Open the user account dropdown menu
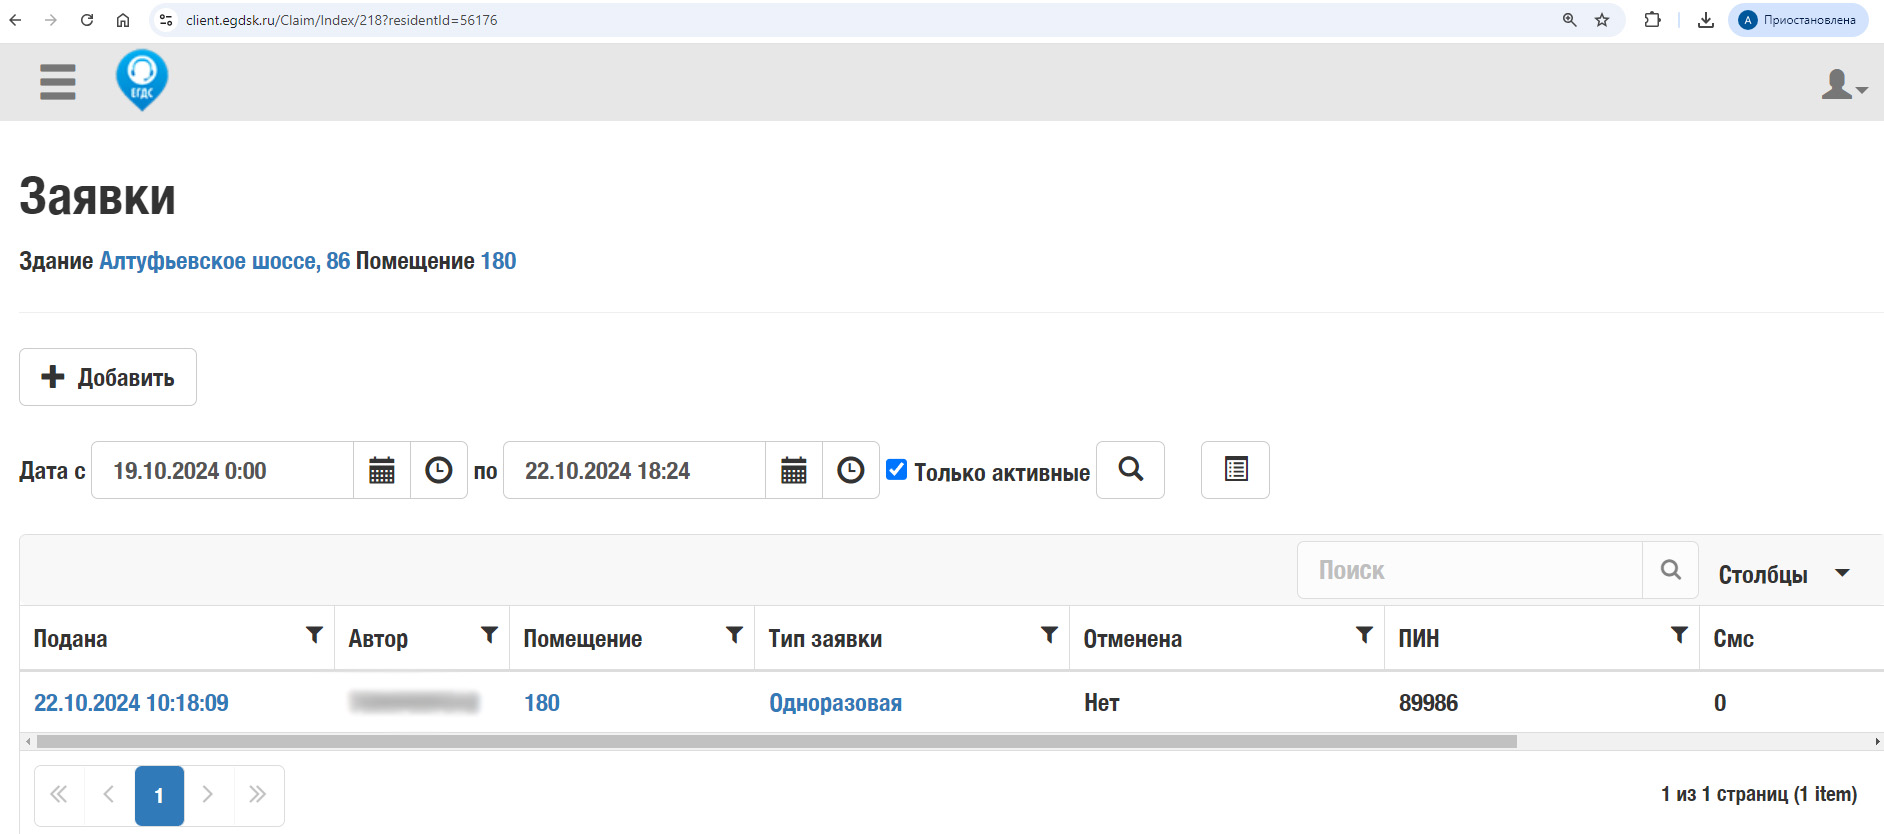This screenshot has width=1884, height=834. 1843,85
